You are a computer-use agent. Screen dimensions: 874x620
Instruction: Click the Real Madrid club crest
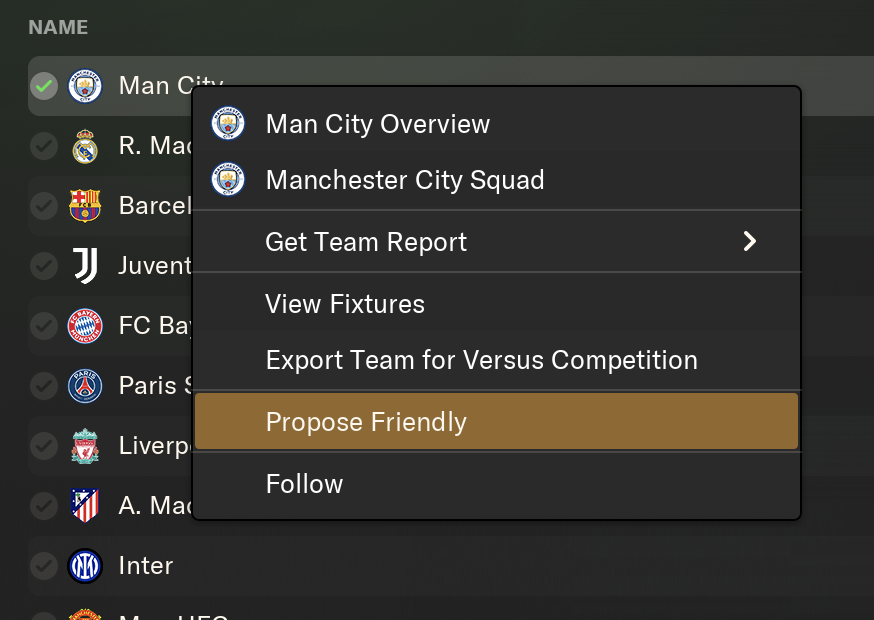coord(85,146)
